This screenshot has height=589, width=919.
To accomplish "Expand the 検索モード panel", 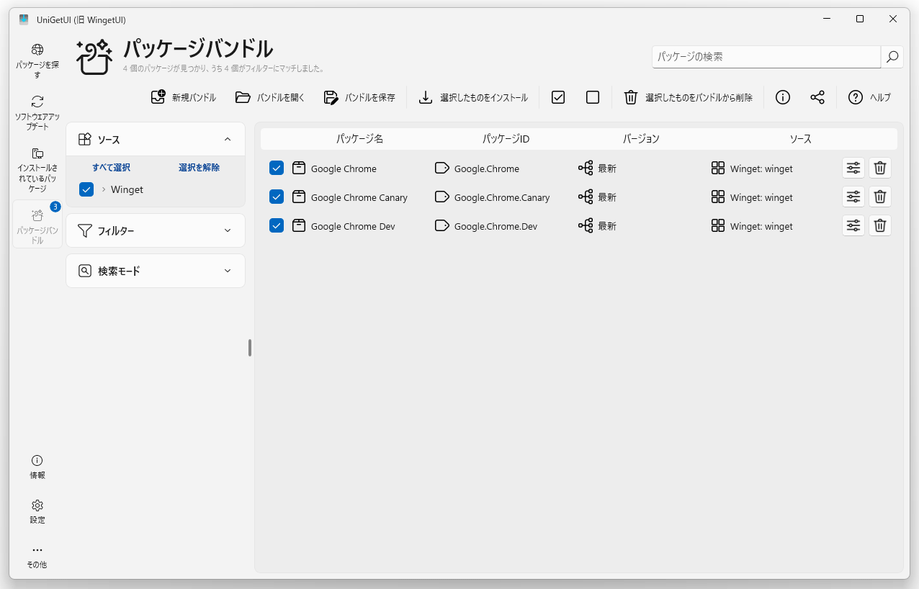I will point(227,271).
